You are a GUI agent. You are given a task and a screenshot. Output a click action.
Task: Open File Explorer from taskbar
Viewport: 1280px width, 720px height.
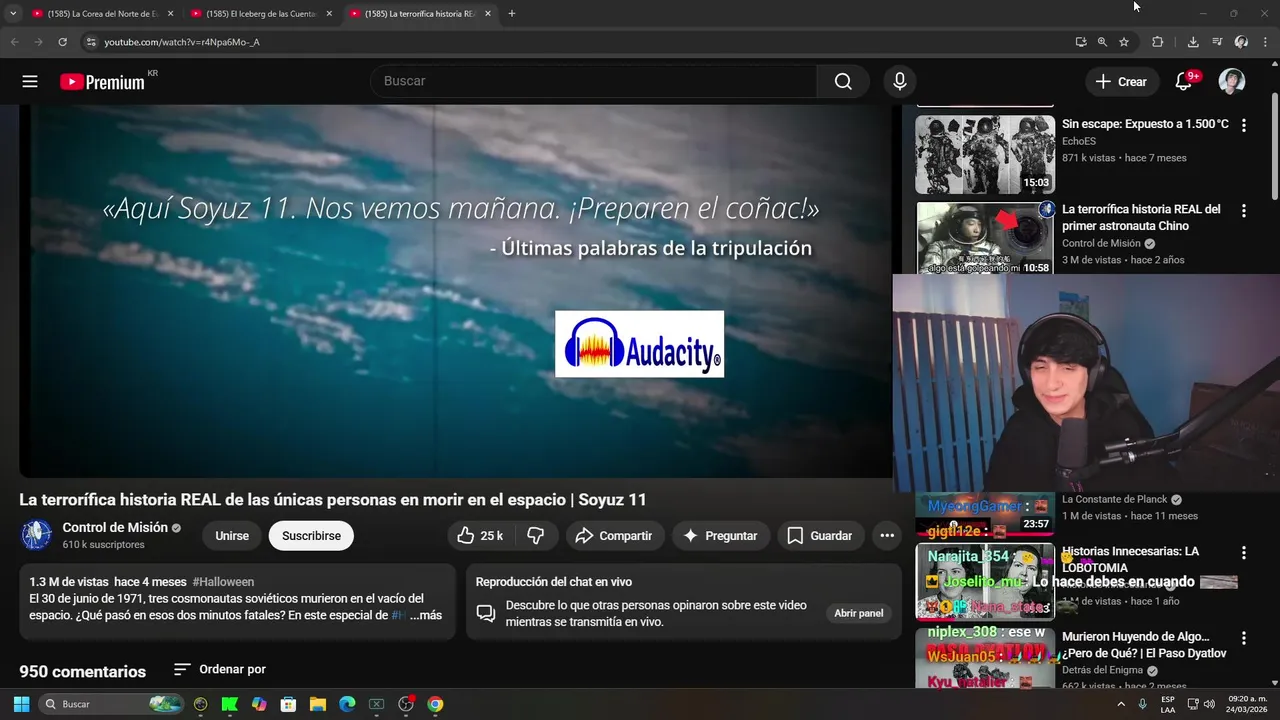click(x=318, y=704)
